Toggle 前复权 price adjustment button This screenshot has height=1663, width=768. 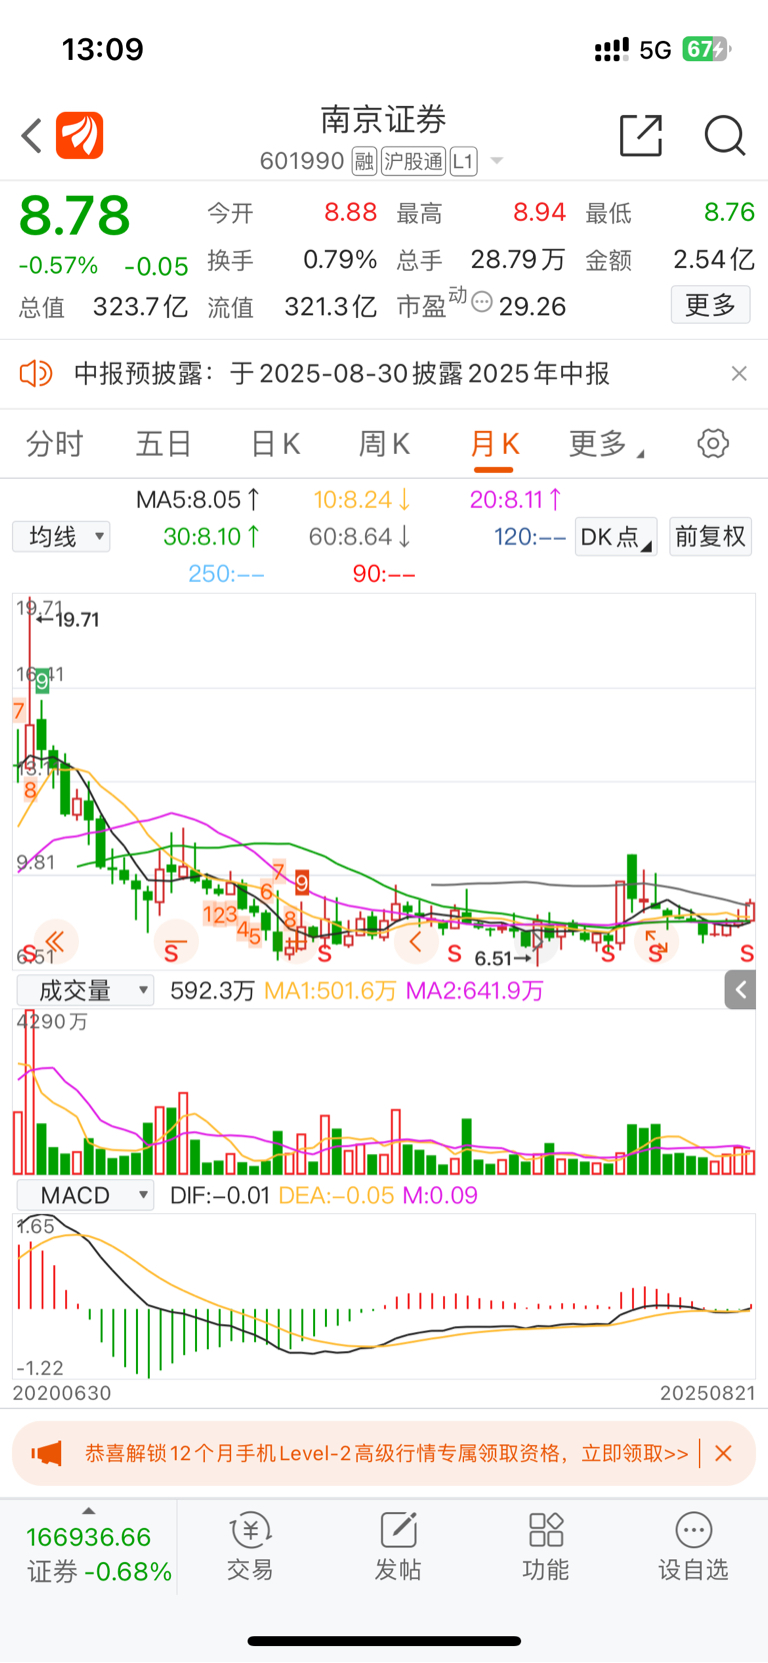(x=710, y=537)
